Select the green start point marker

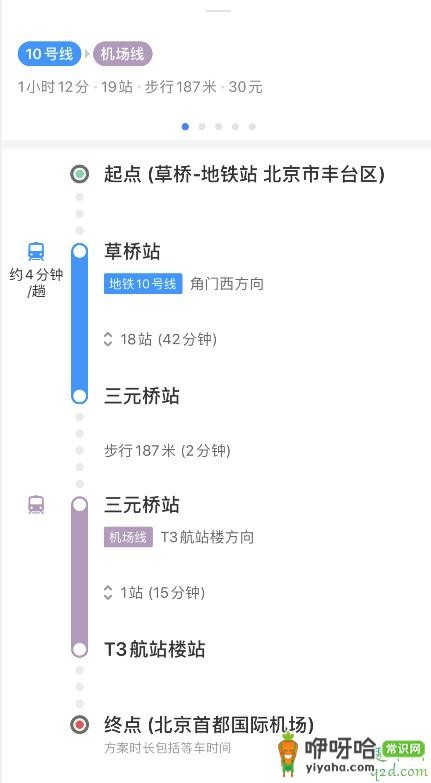[80, 174]
